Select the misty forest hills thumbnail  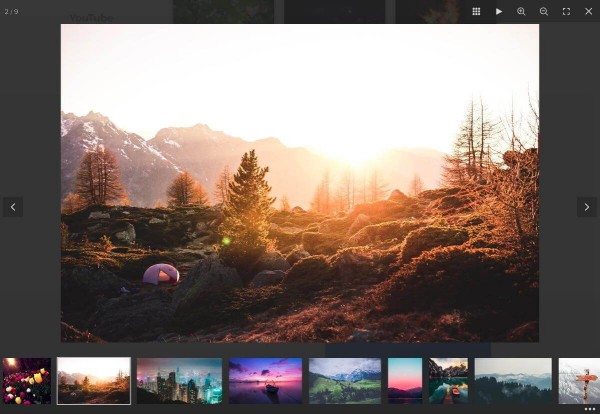coord(513,380)
